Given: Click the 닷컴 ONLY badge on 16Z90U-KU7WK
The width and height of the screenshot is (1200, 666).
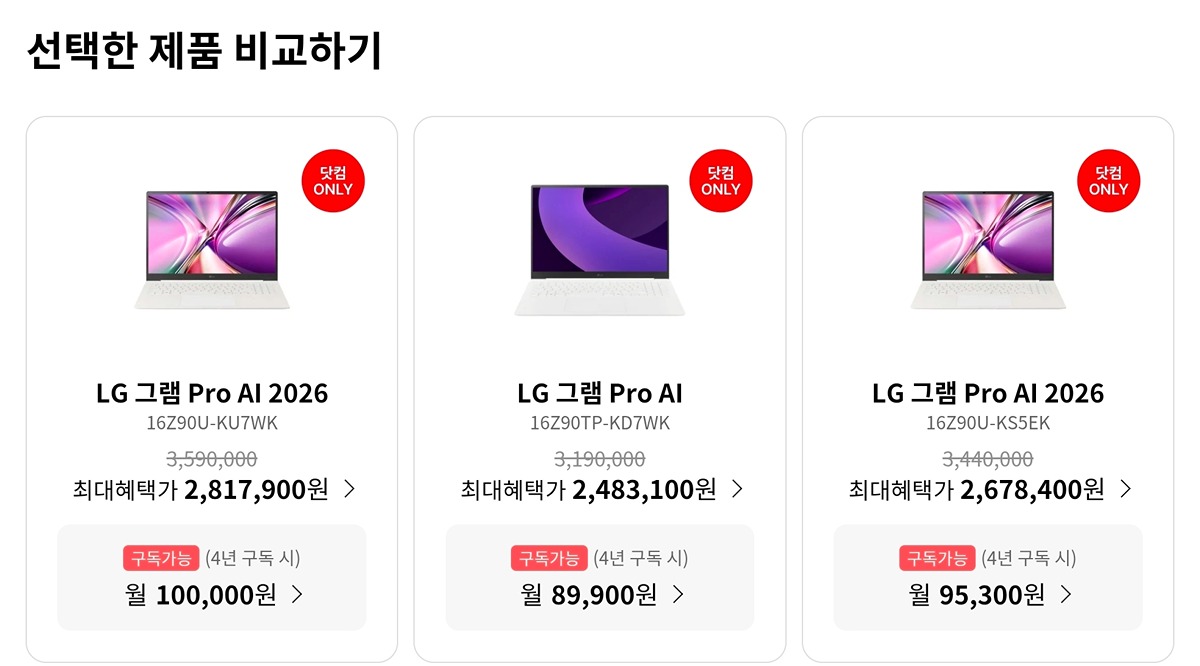Looking at the screenshot, I should 333,181.
